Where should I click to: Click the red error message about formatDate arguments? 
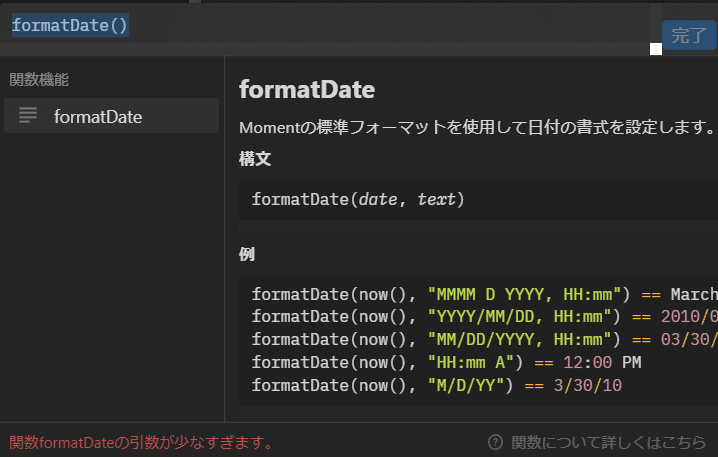[x=141, y=442]
